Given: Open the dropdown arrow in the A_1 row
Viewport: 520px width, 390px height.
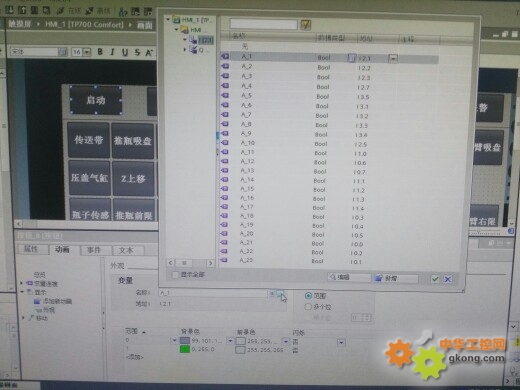Looking at the screenshot, I should click(393, 59).
